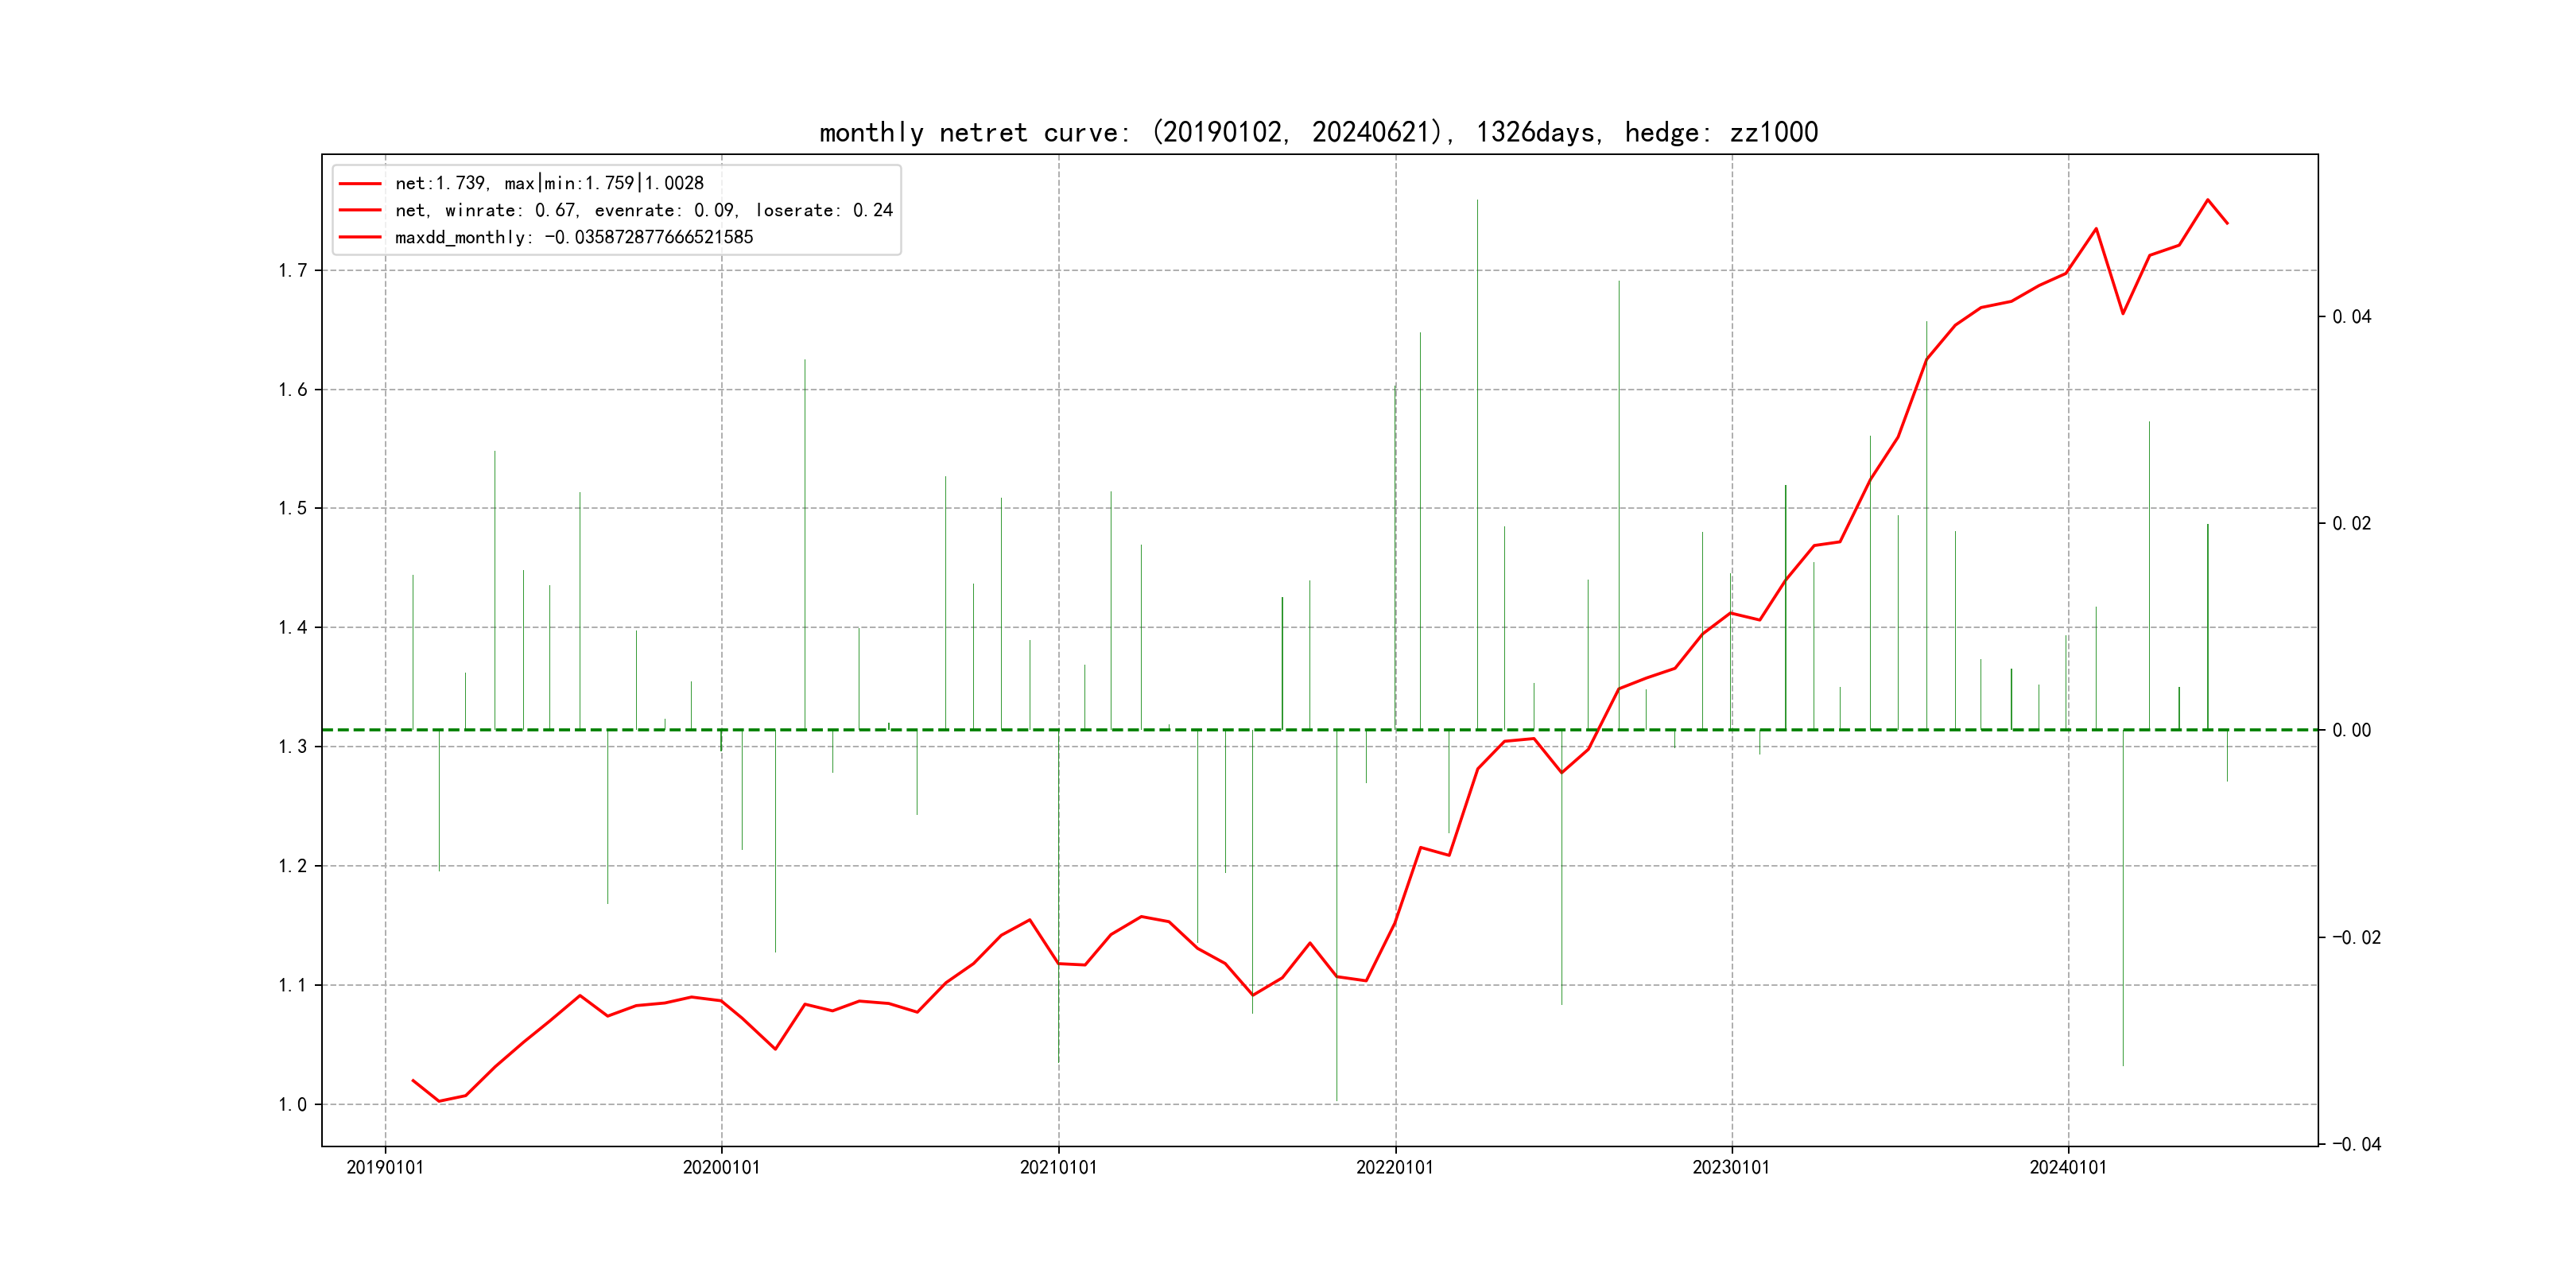The image size is (2576, 1288).
Task: Click the 20190101 x-axis label
Action: [385, 1167]
